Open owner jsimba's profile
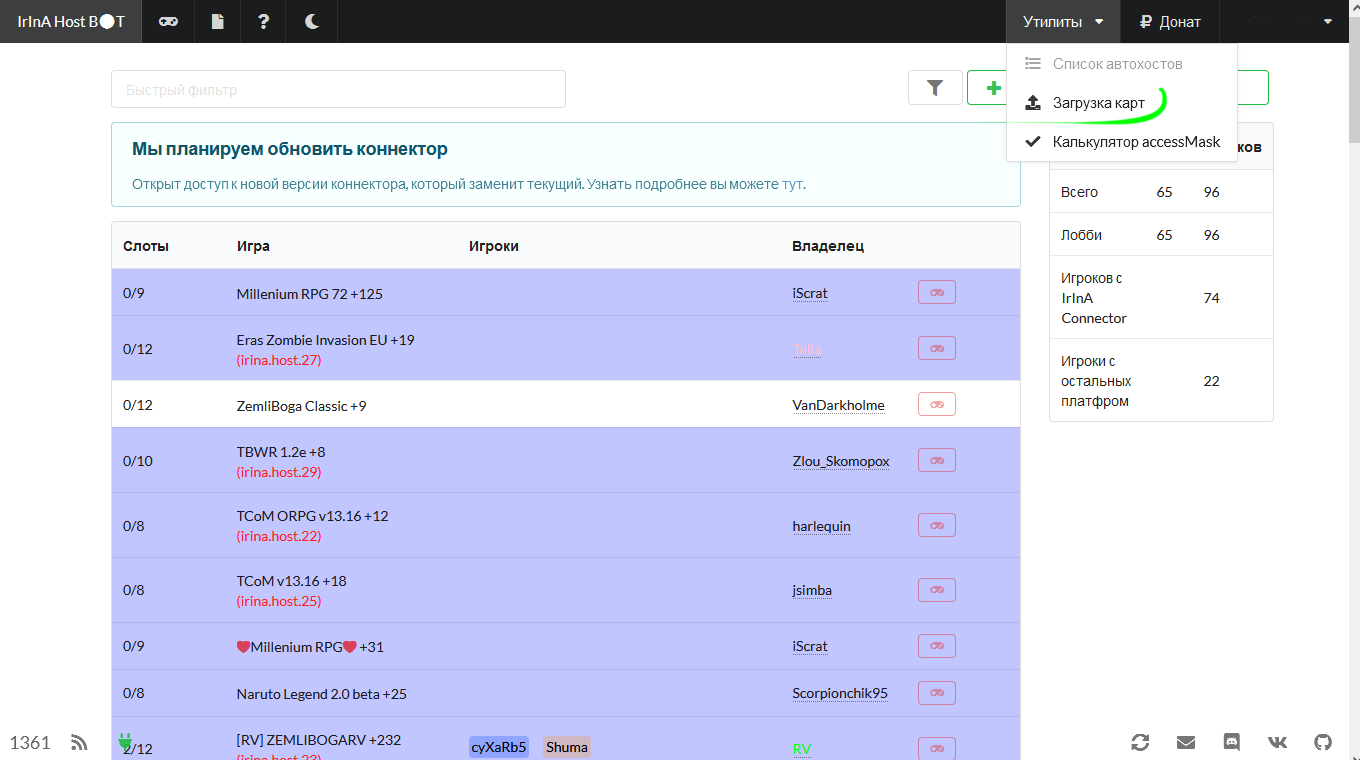The height and width of the screenshot is (760, 1360). point(812,590)
